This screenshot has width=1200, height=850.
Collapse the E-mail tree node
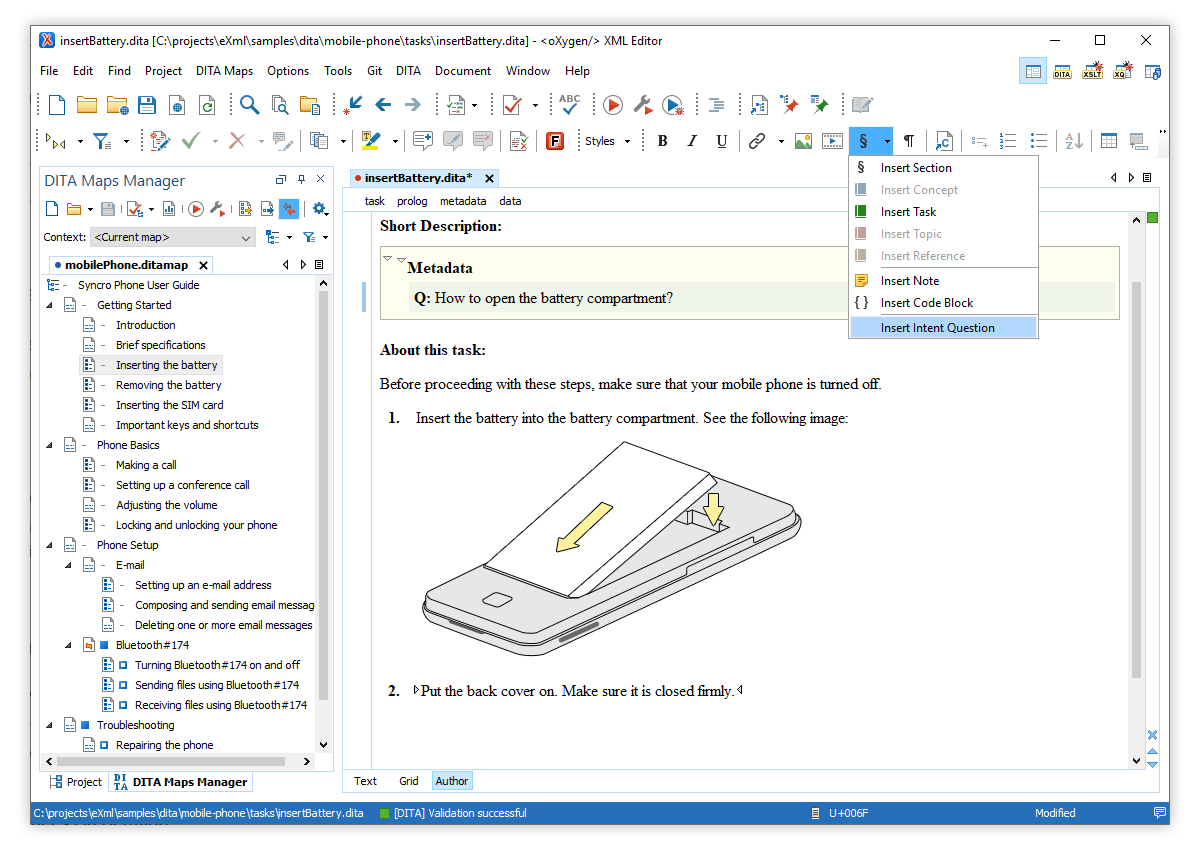pos(69,565)
